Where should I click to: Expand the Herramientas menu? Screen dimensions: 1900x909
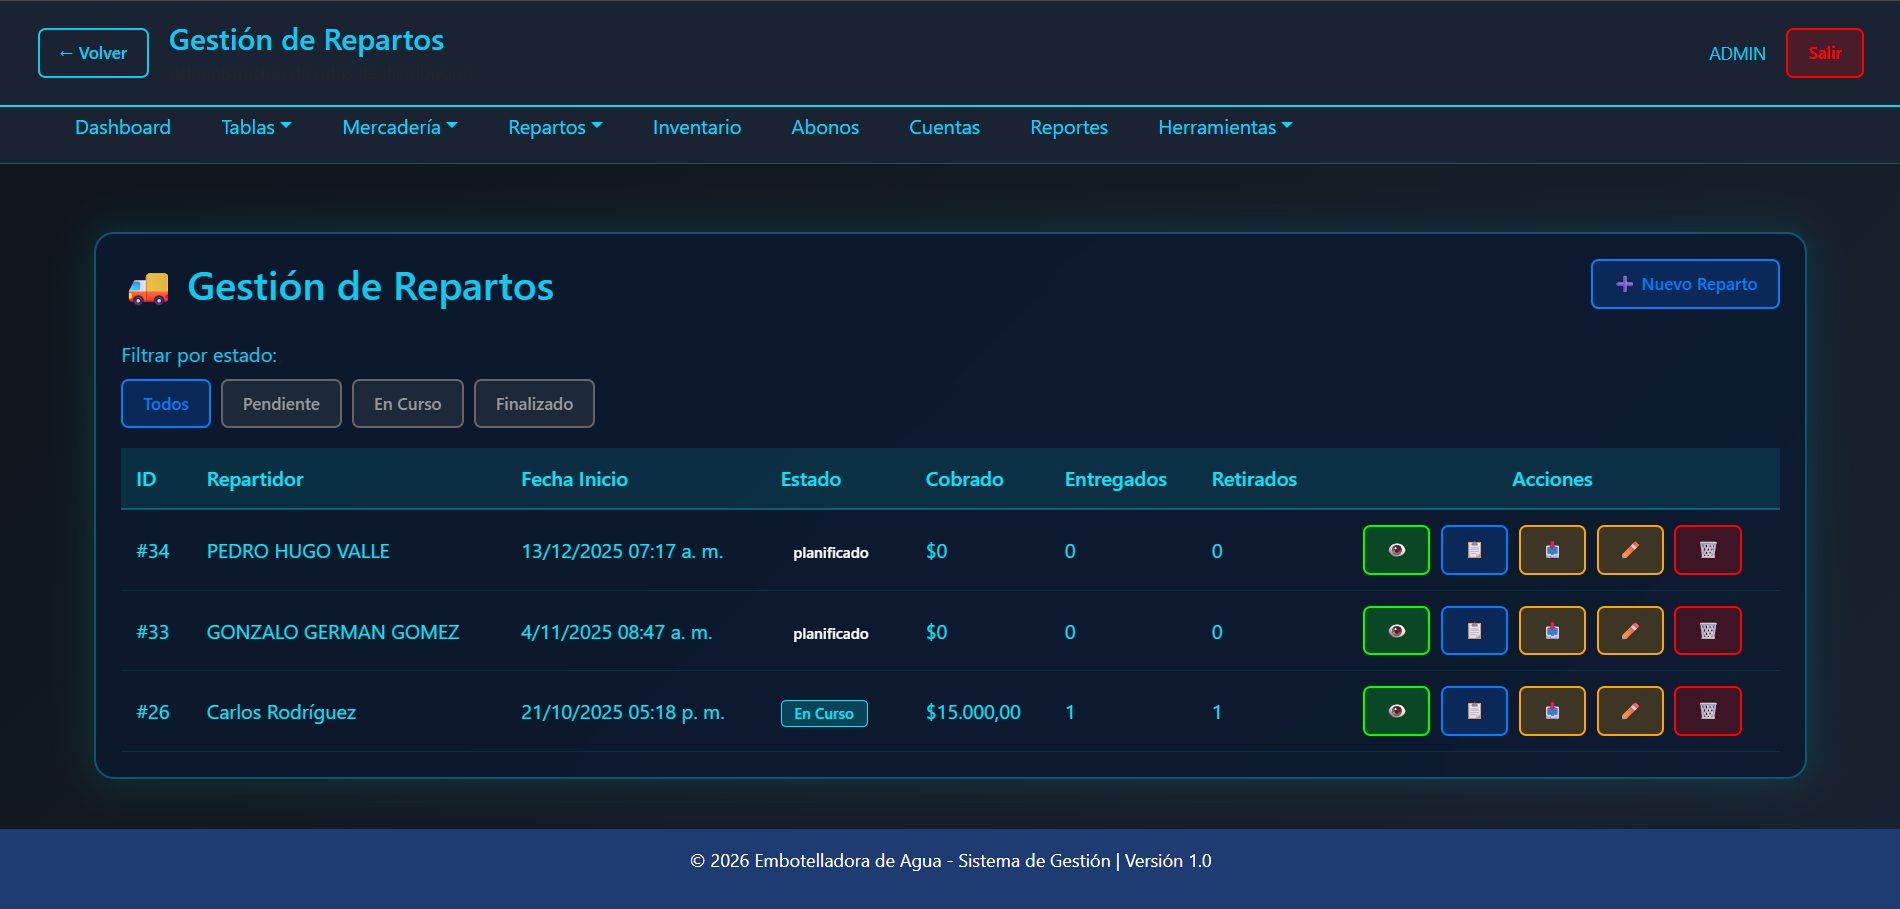point(1224,127)
